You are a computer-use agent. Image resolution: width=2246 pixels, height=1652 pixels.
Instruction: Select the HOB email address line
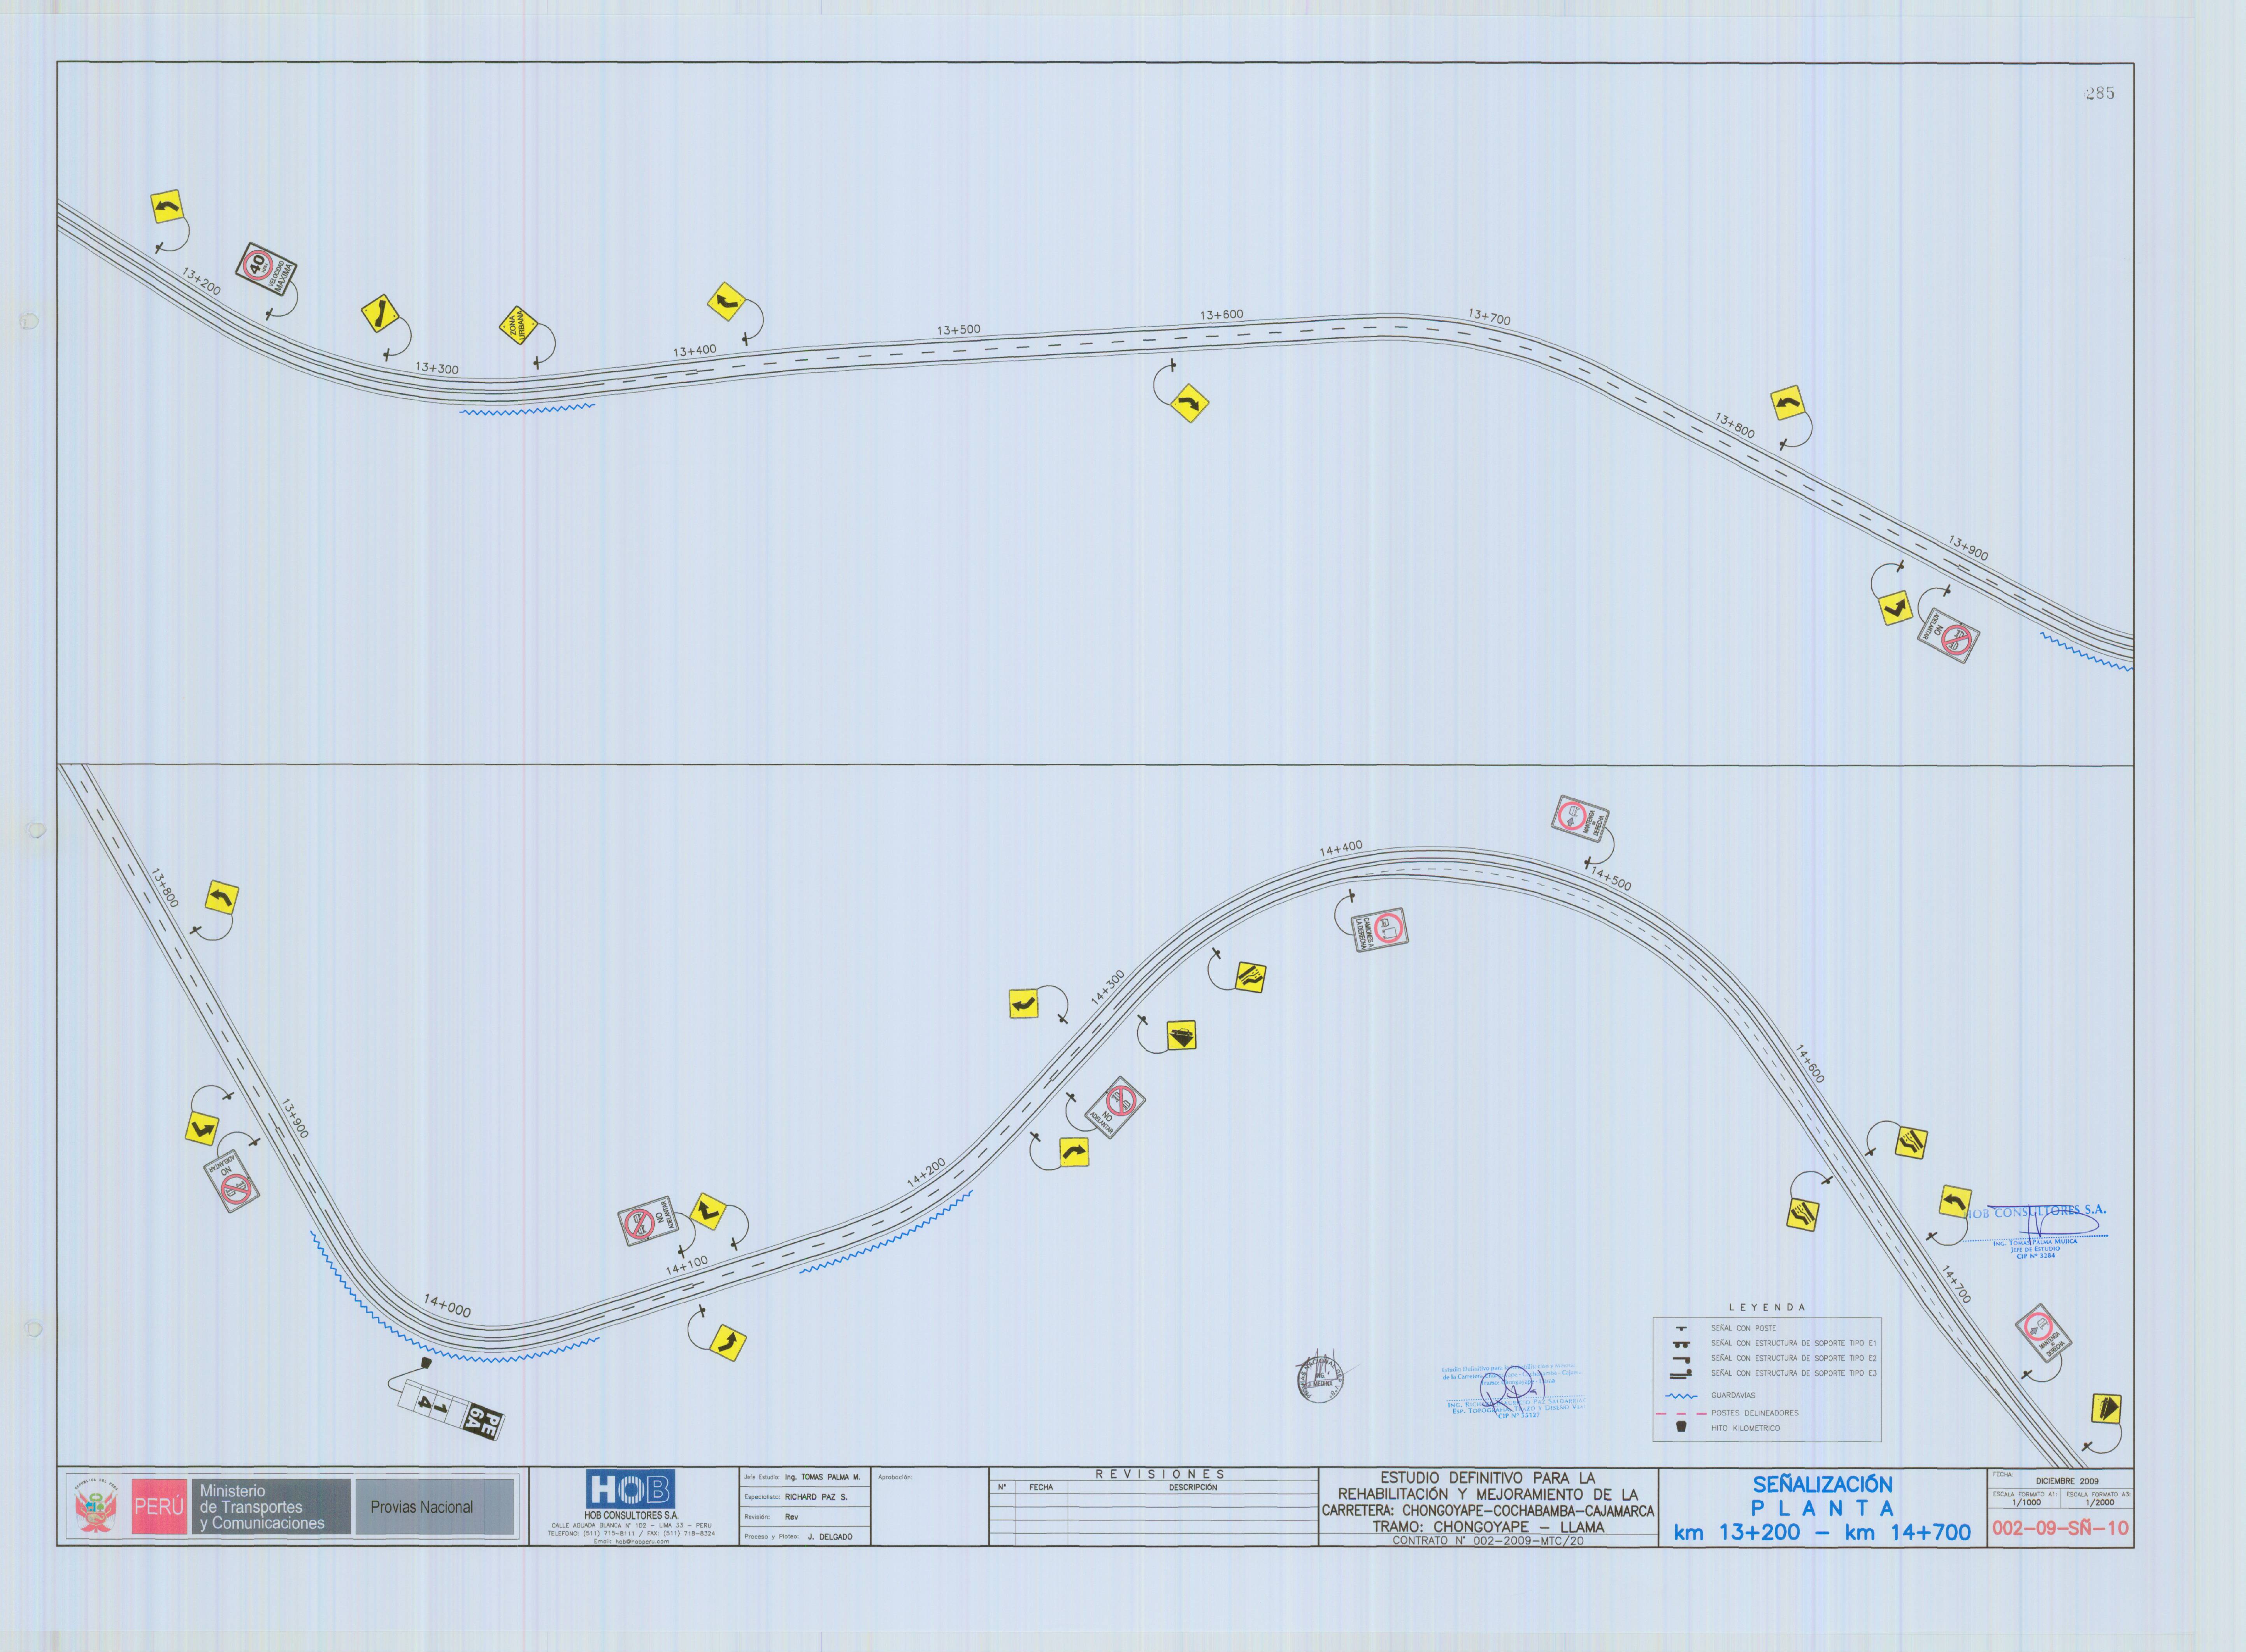click(631, 1541)
